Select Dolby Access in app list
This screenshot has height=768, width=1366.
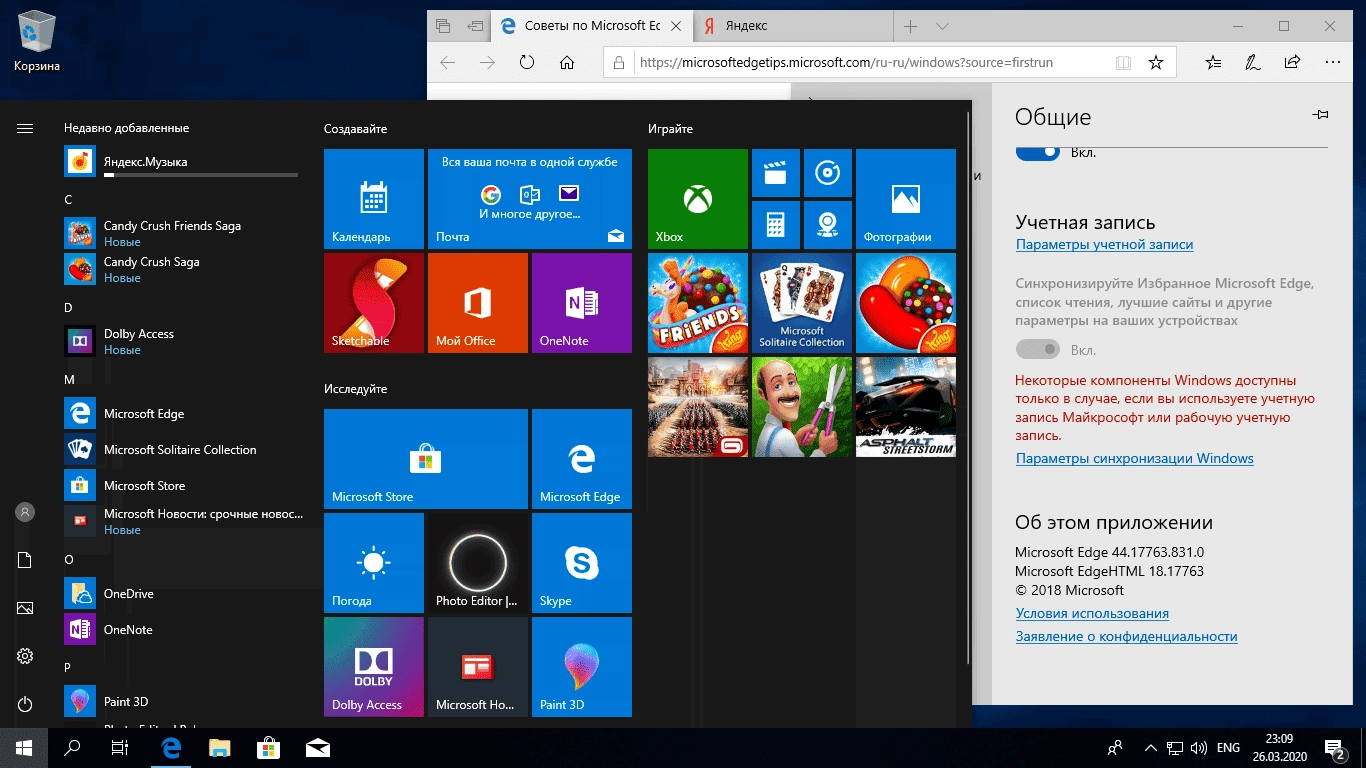click(182, 342)
